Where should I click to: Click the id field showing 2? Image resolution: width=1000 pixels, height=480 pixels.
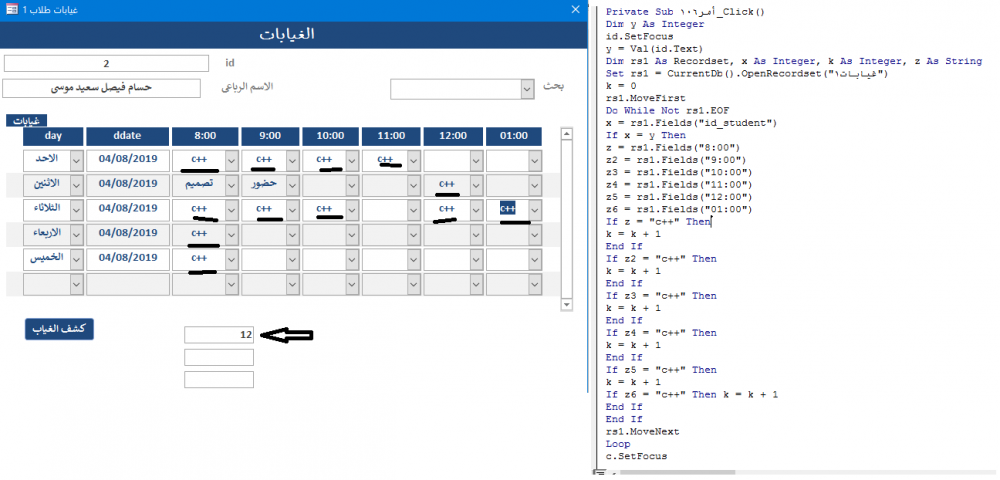(x=107, y=64)
